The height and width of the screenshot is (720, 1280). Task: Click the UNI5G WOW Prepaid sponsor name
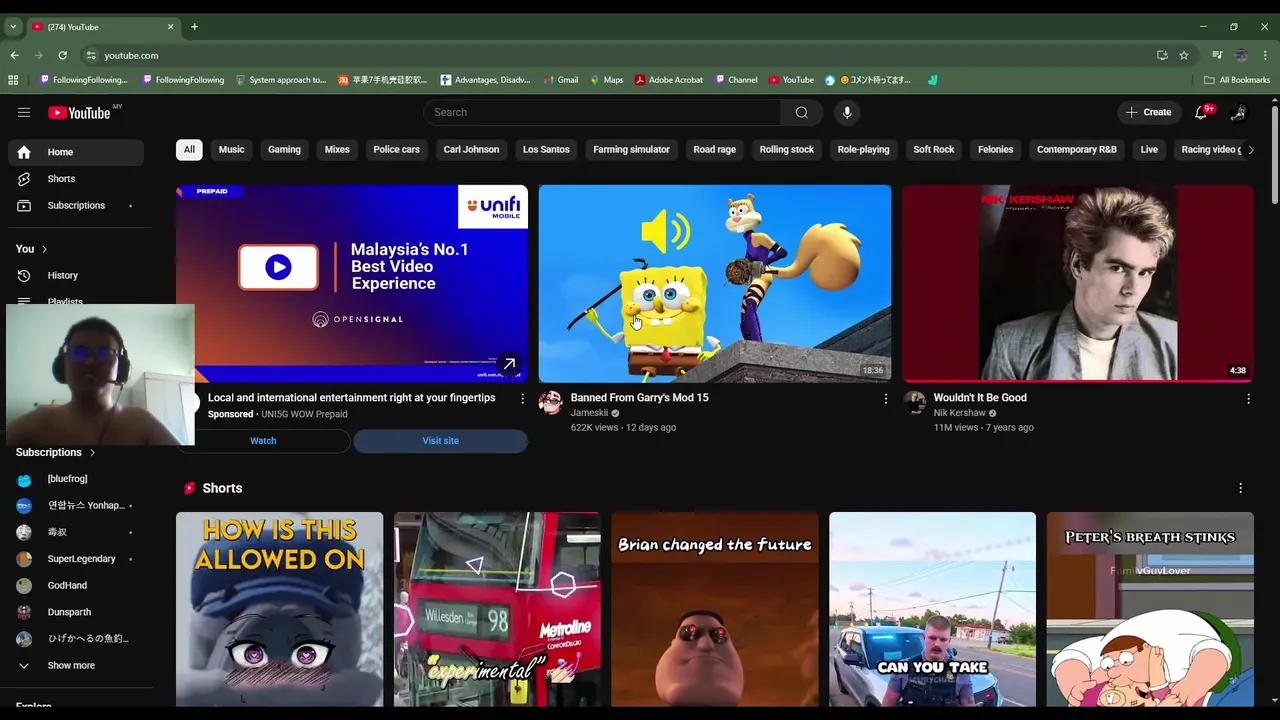point(304,414)
